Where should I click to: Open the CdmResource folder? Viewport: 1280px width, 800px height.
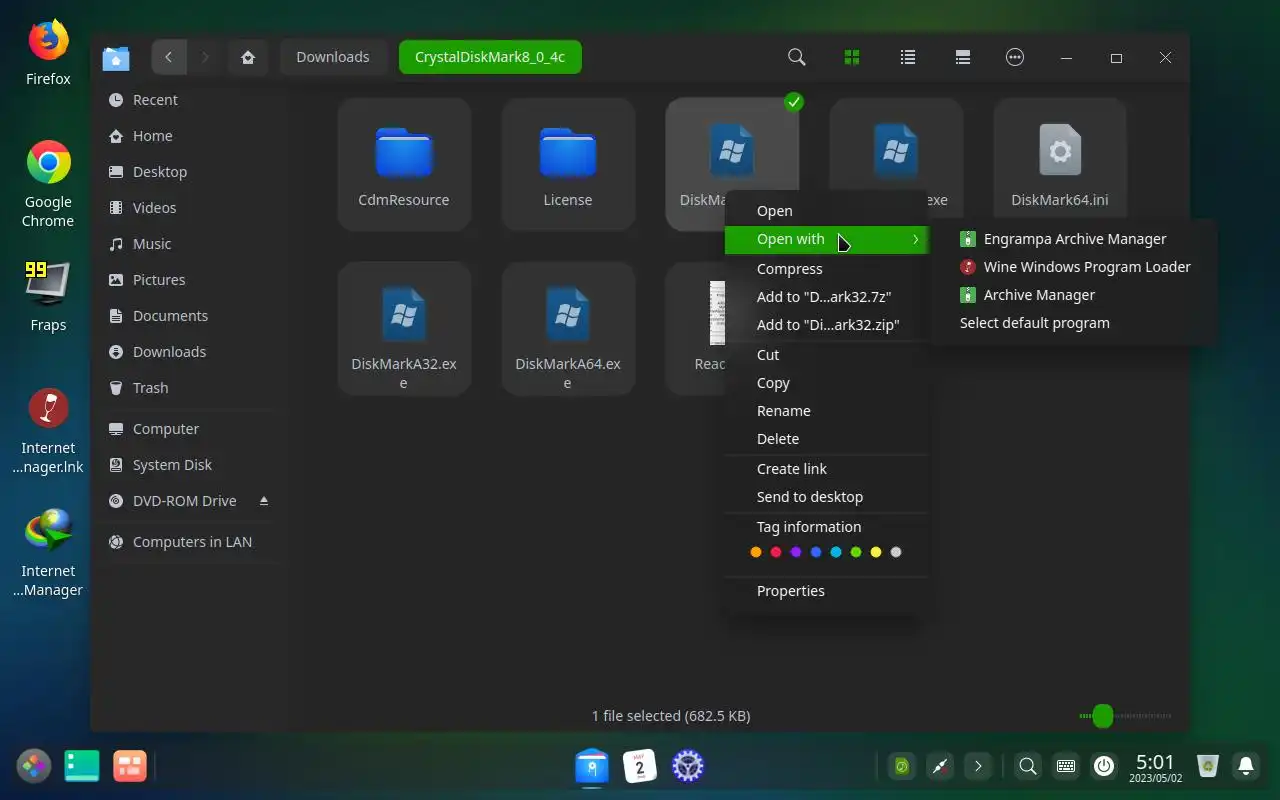coord(404,165)
